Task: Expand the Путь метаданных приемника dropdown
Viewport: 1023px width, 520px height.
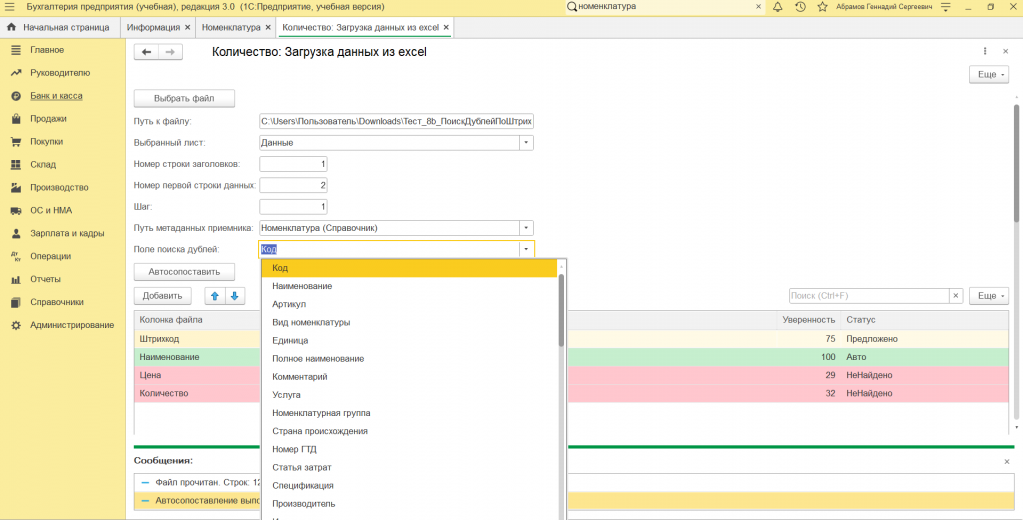Action: click(526, 228)
